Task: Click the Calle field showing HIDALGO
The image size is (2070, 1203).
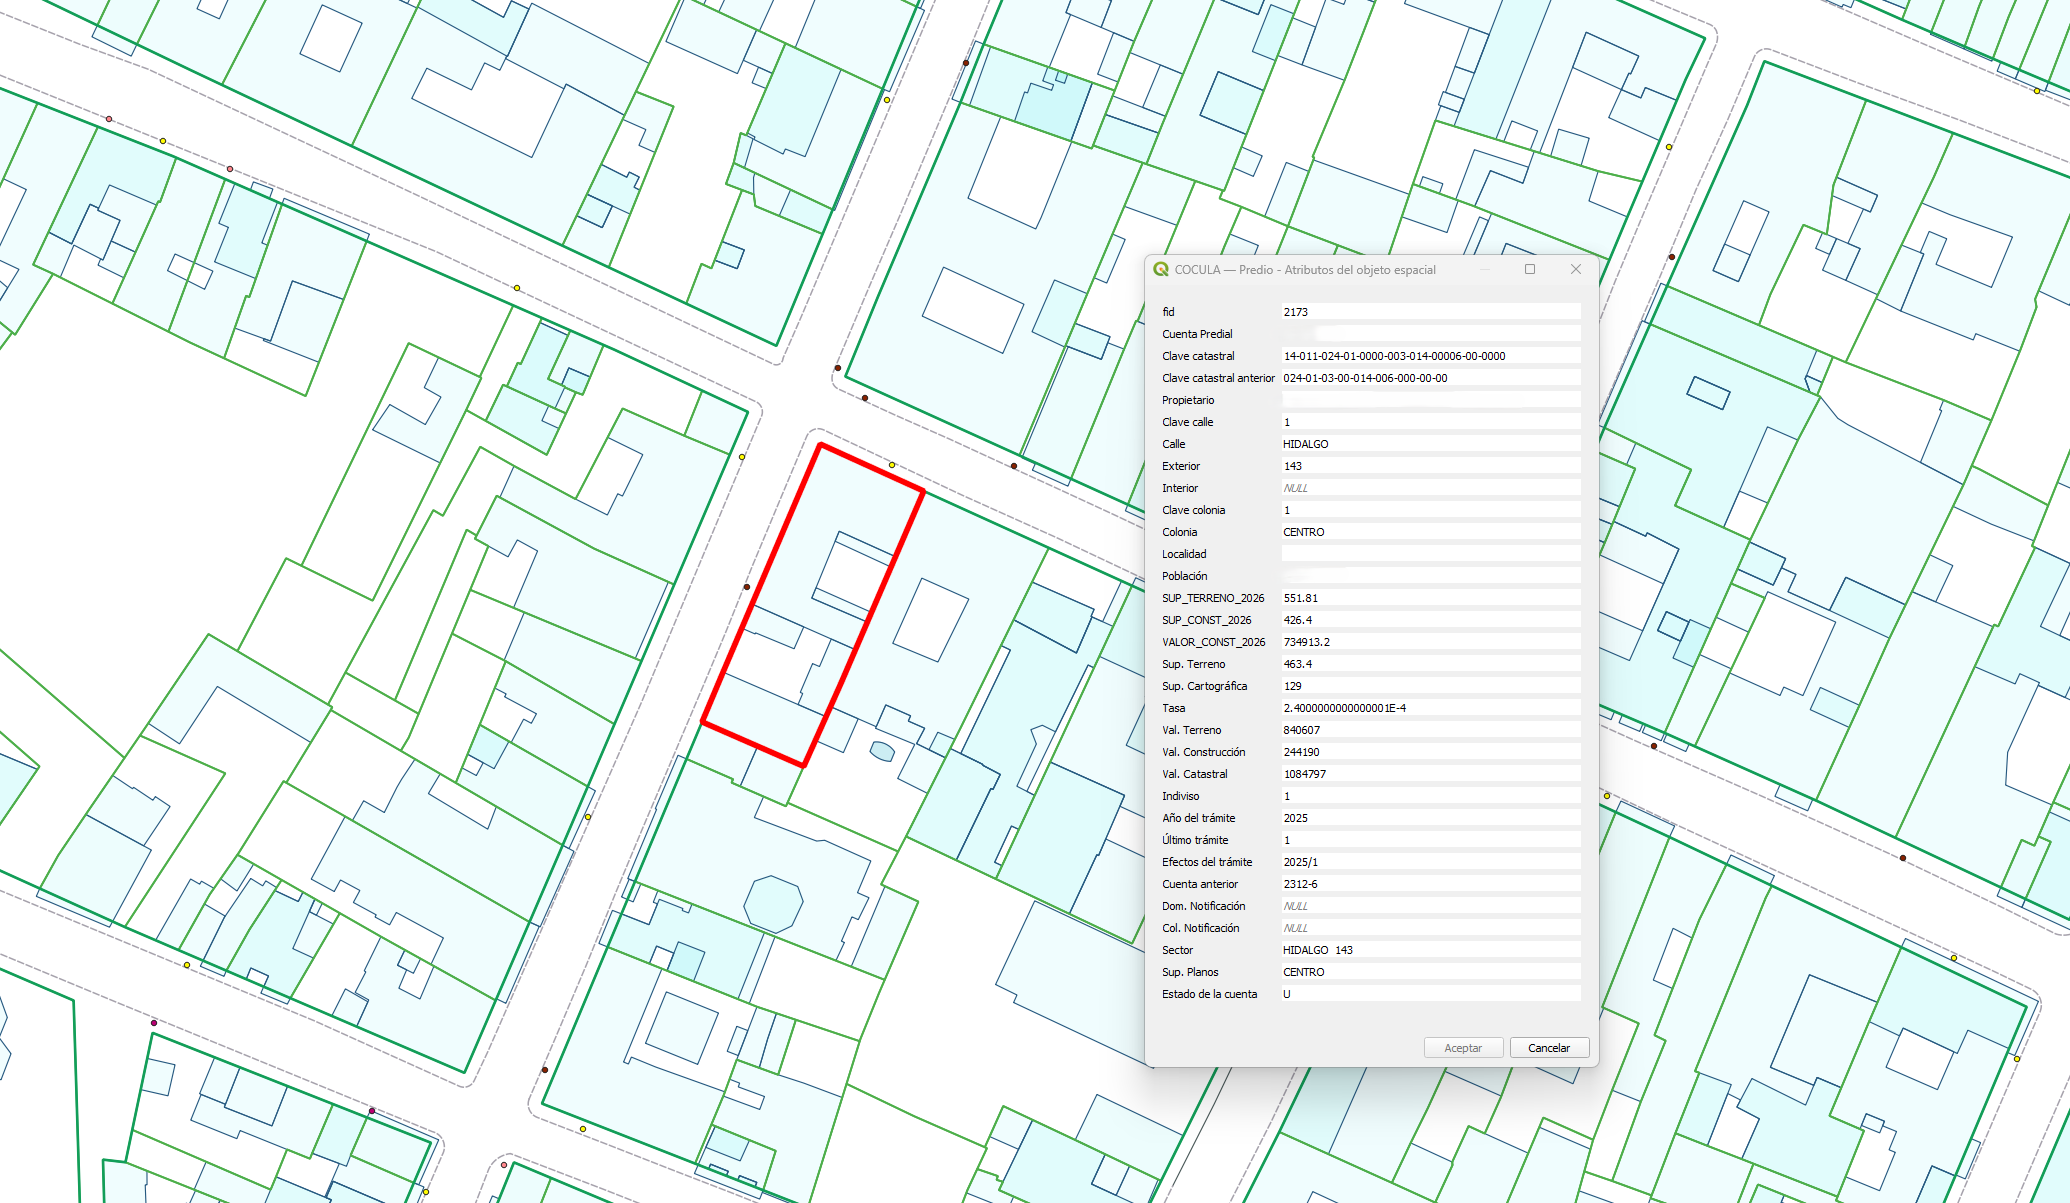Action: click(1430, 444)
